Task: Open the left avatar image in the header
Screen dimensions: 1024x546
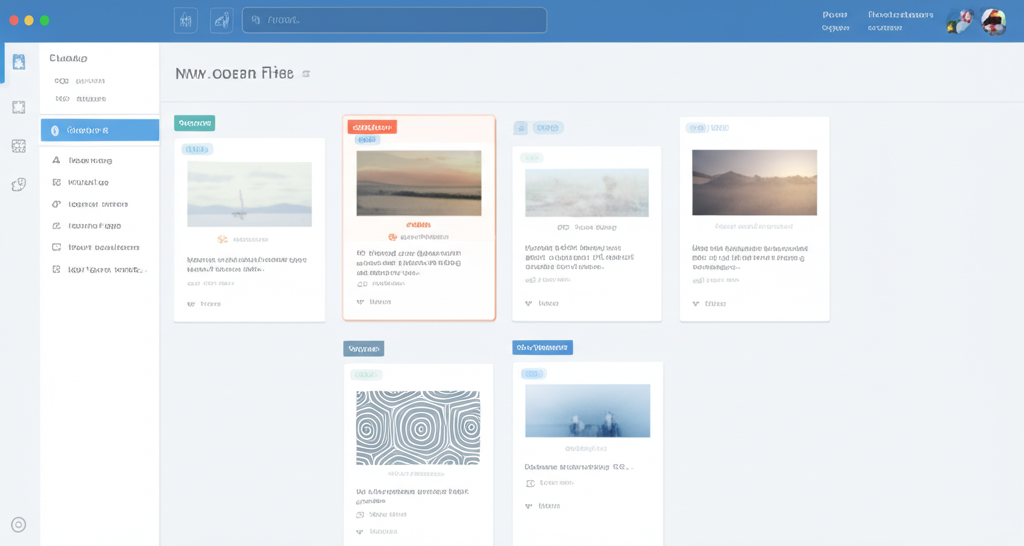Action: pos(960,22)
